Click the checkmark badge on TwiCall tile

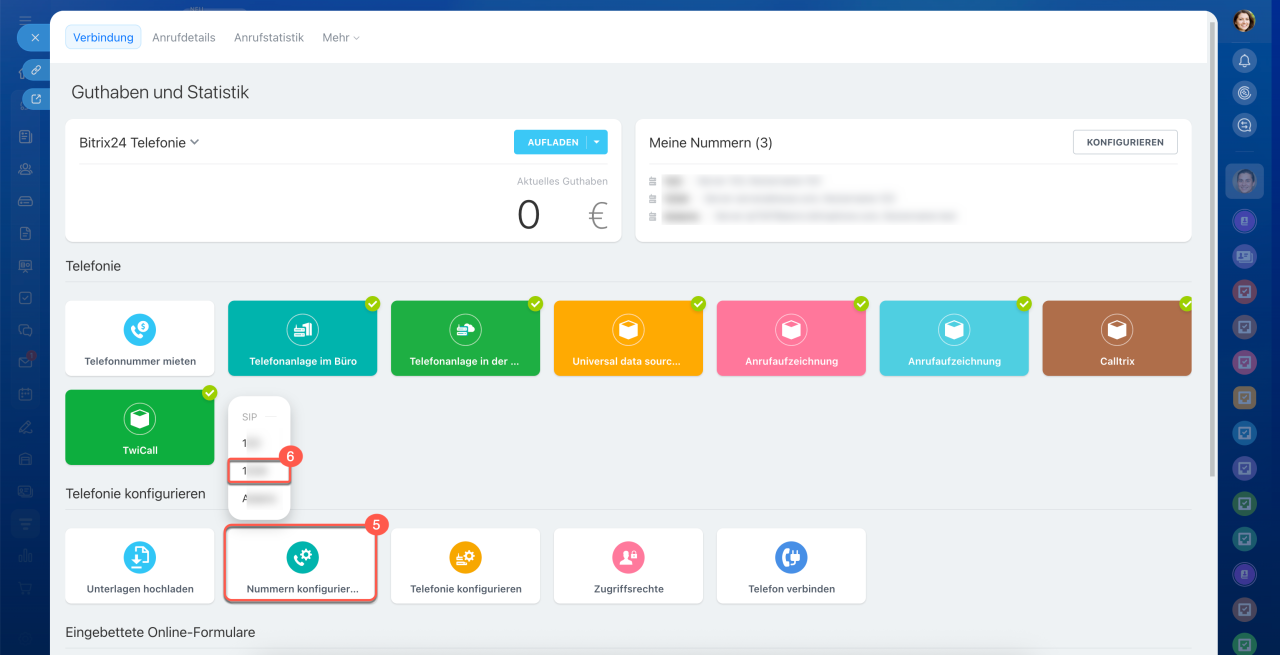click(x=209, y=393)
